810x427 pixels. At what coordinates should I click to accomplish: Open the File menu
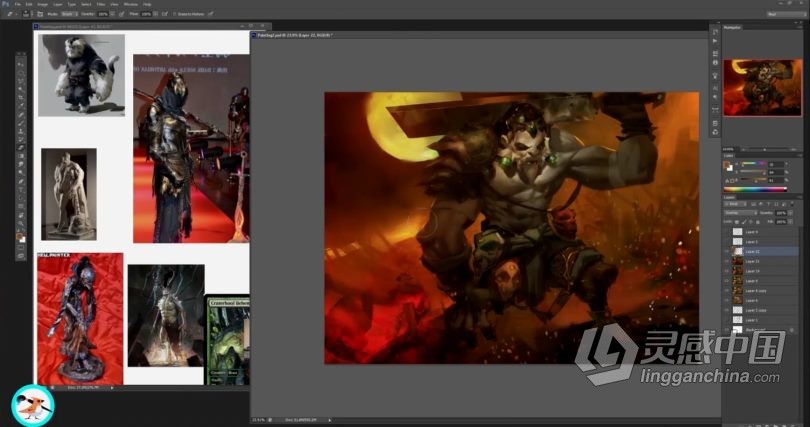point(18,4)
